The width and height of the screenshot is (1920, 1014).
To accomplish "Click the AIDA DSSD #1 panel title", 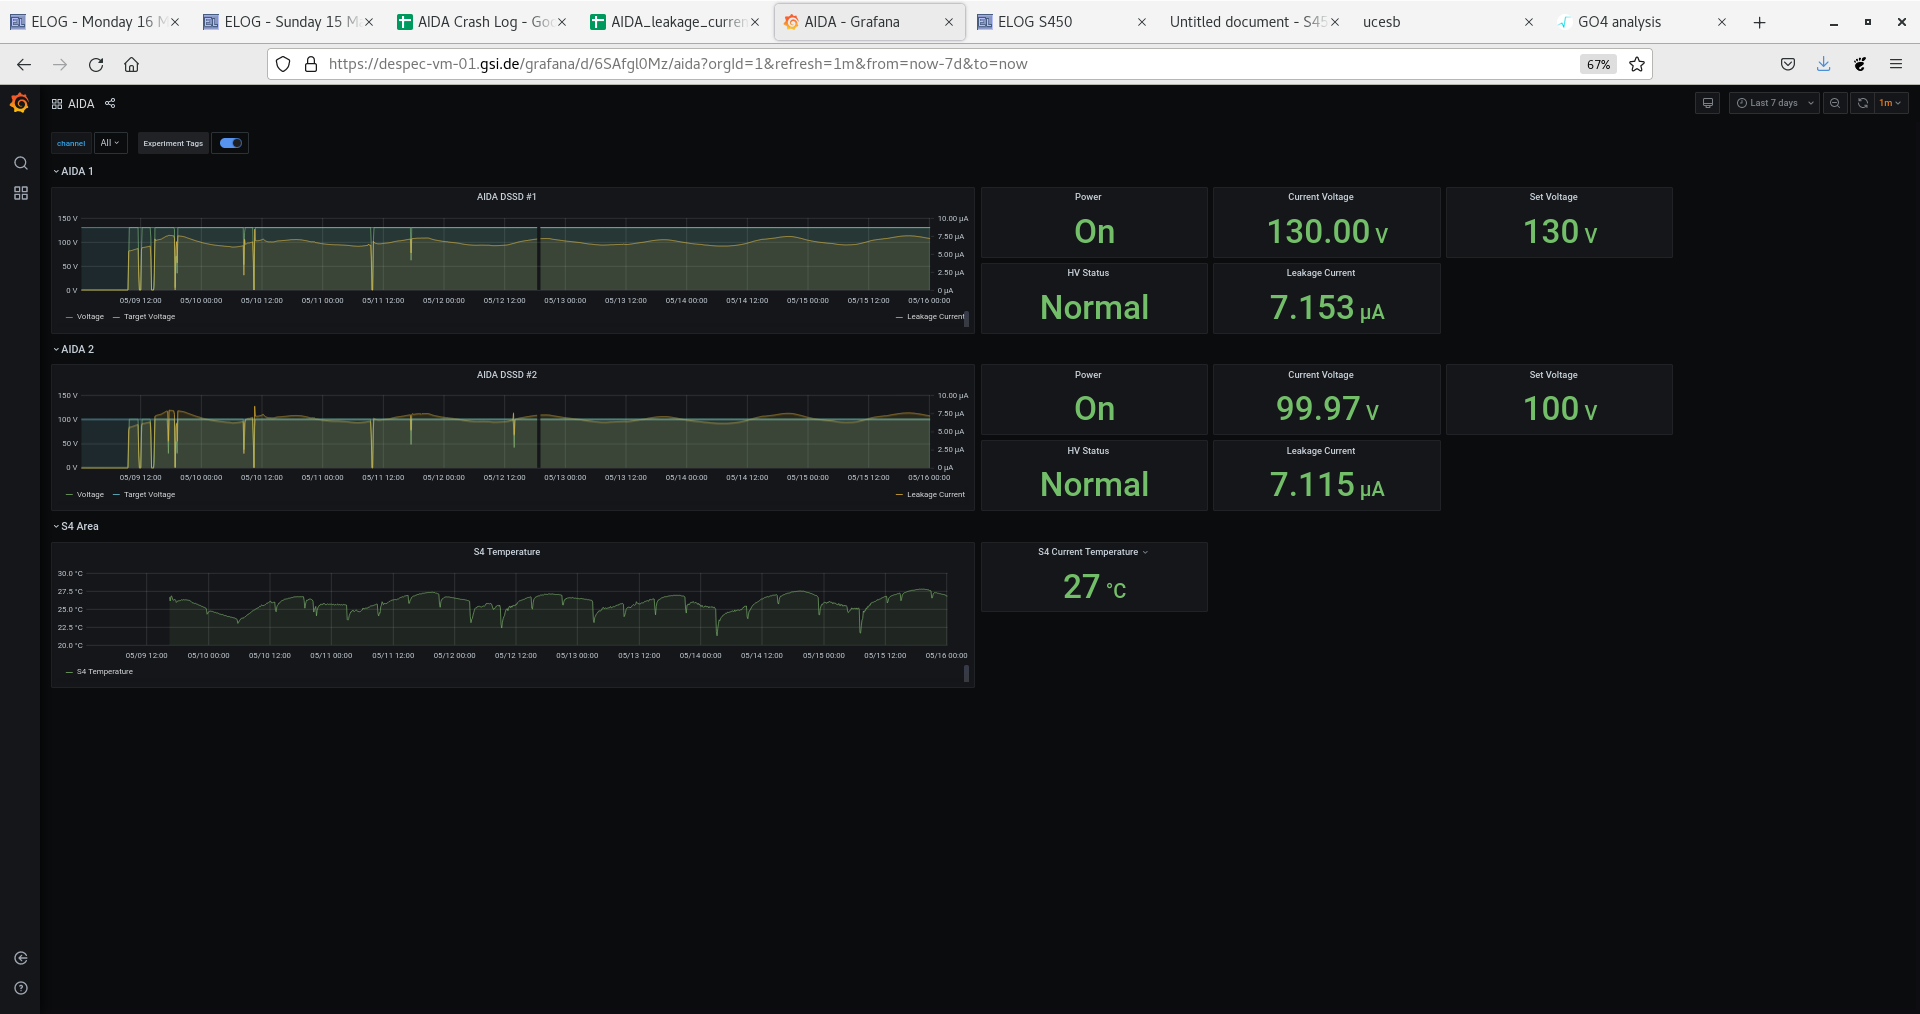I will 506,197.
